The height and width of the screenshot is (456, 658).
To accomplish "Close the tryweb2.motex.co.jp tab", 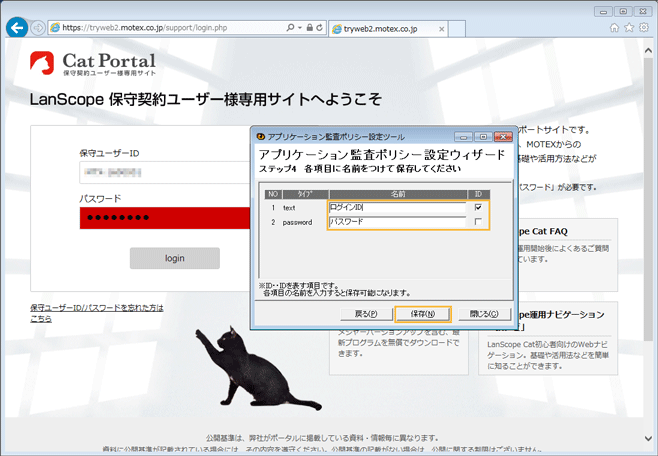I will [441, 29].
